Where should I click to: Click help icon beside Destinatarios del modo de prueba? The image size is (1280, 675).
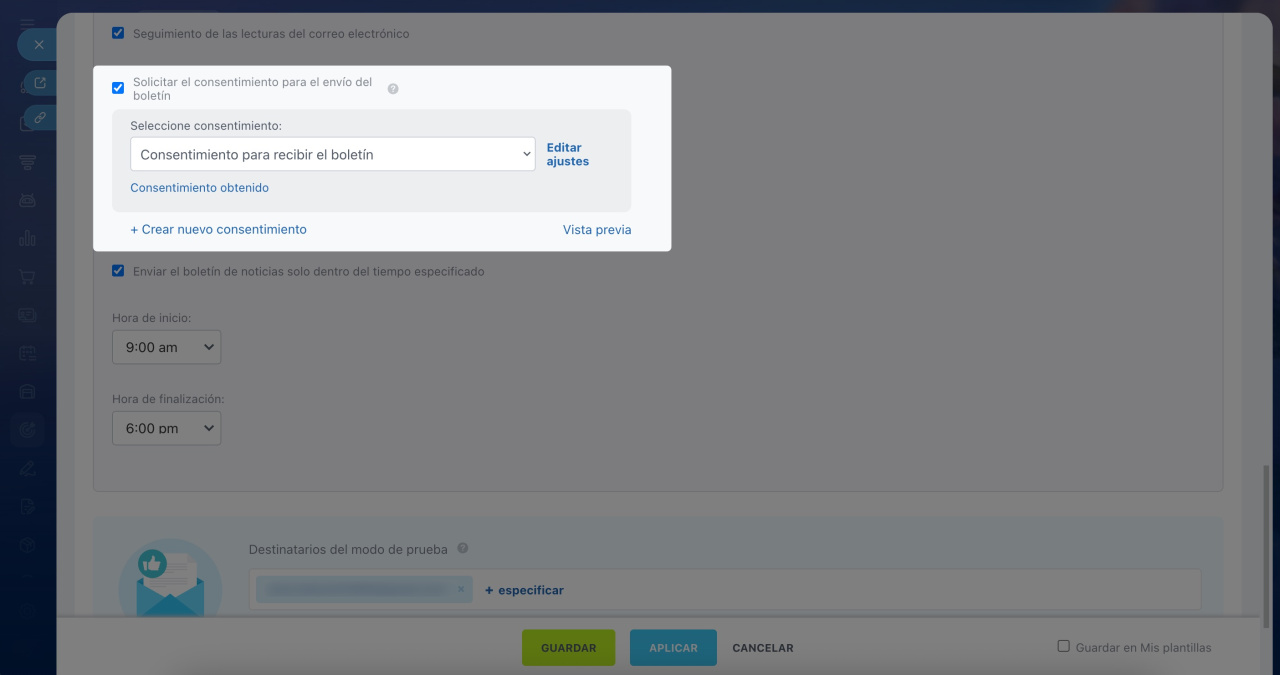(462, 549)
